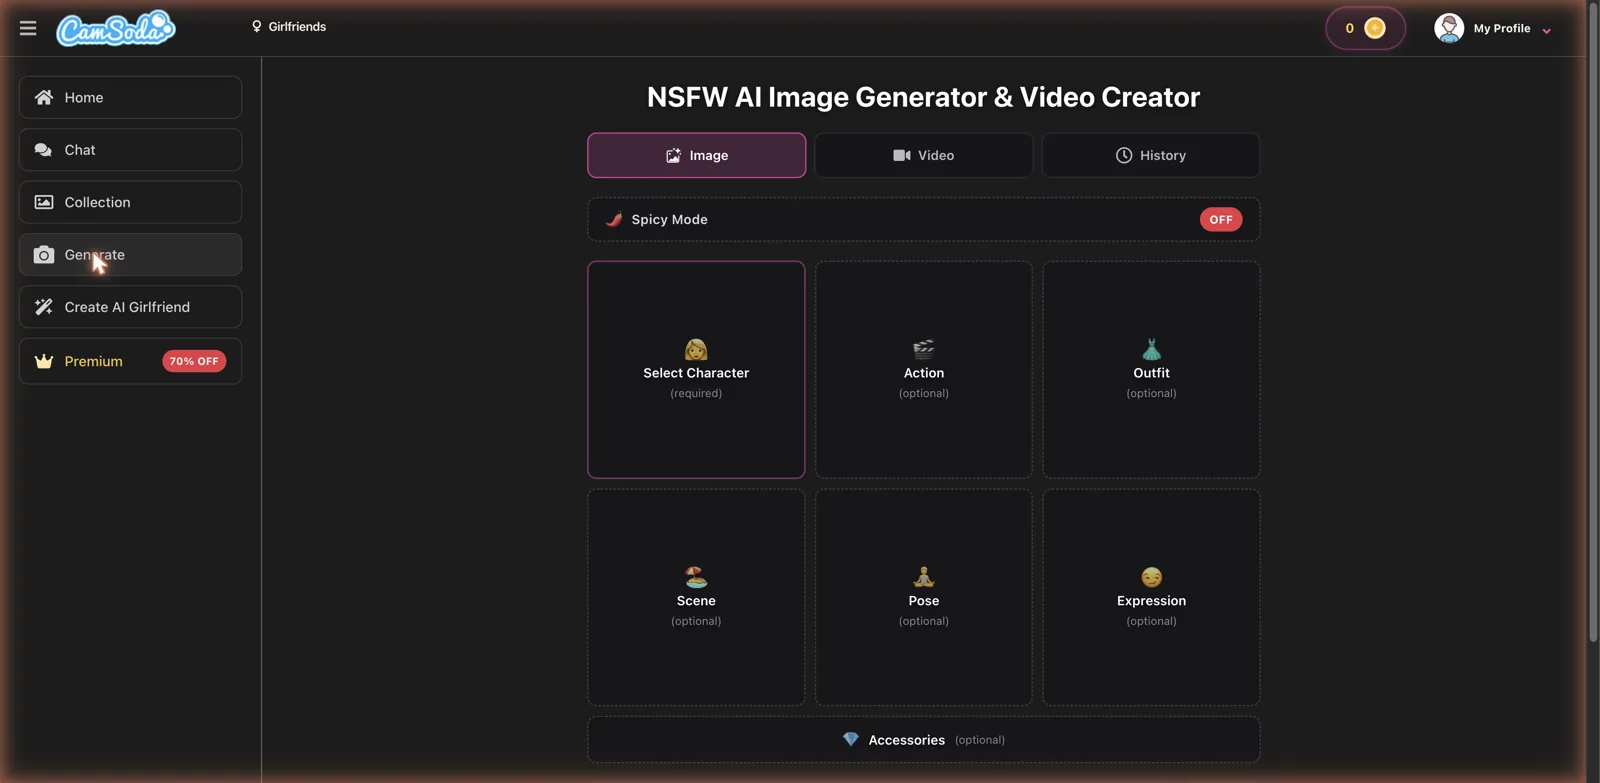Open the Premium sidebar item

coord(130,361)
